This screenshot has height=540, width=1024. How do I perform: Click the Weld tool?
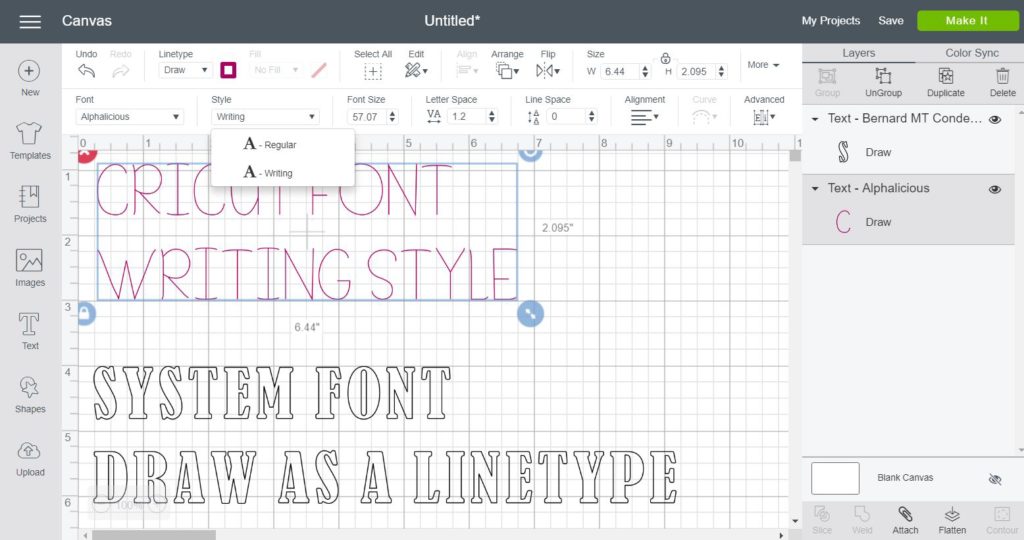[x=862, y=520]
